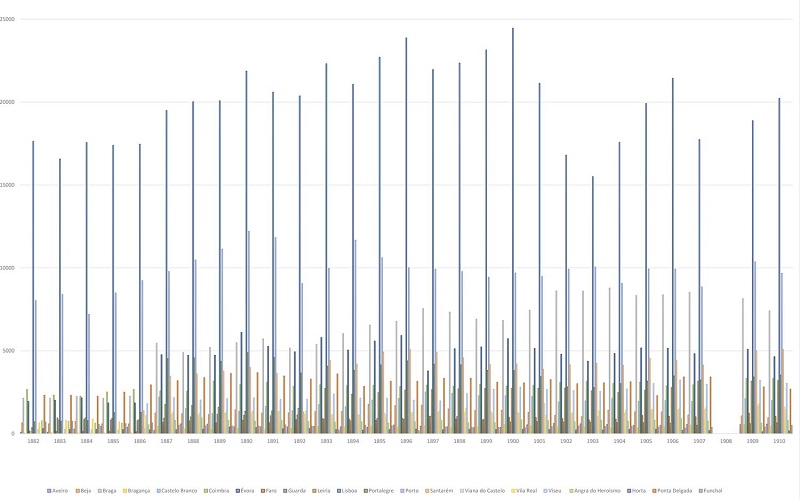This screenshot has width=800, height=499.
Task: Click the Aveiro legend color swatch
Action: click(49, 491)
